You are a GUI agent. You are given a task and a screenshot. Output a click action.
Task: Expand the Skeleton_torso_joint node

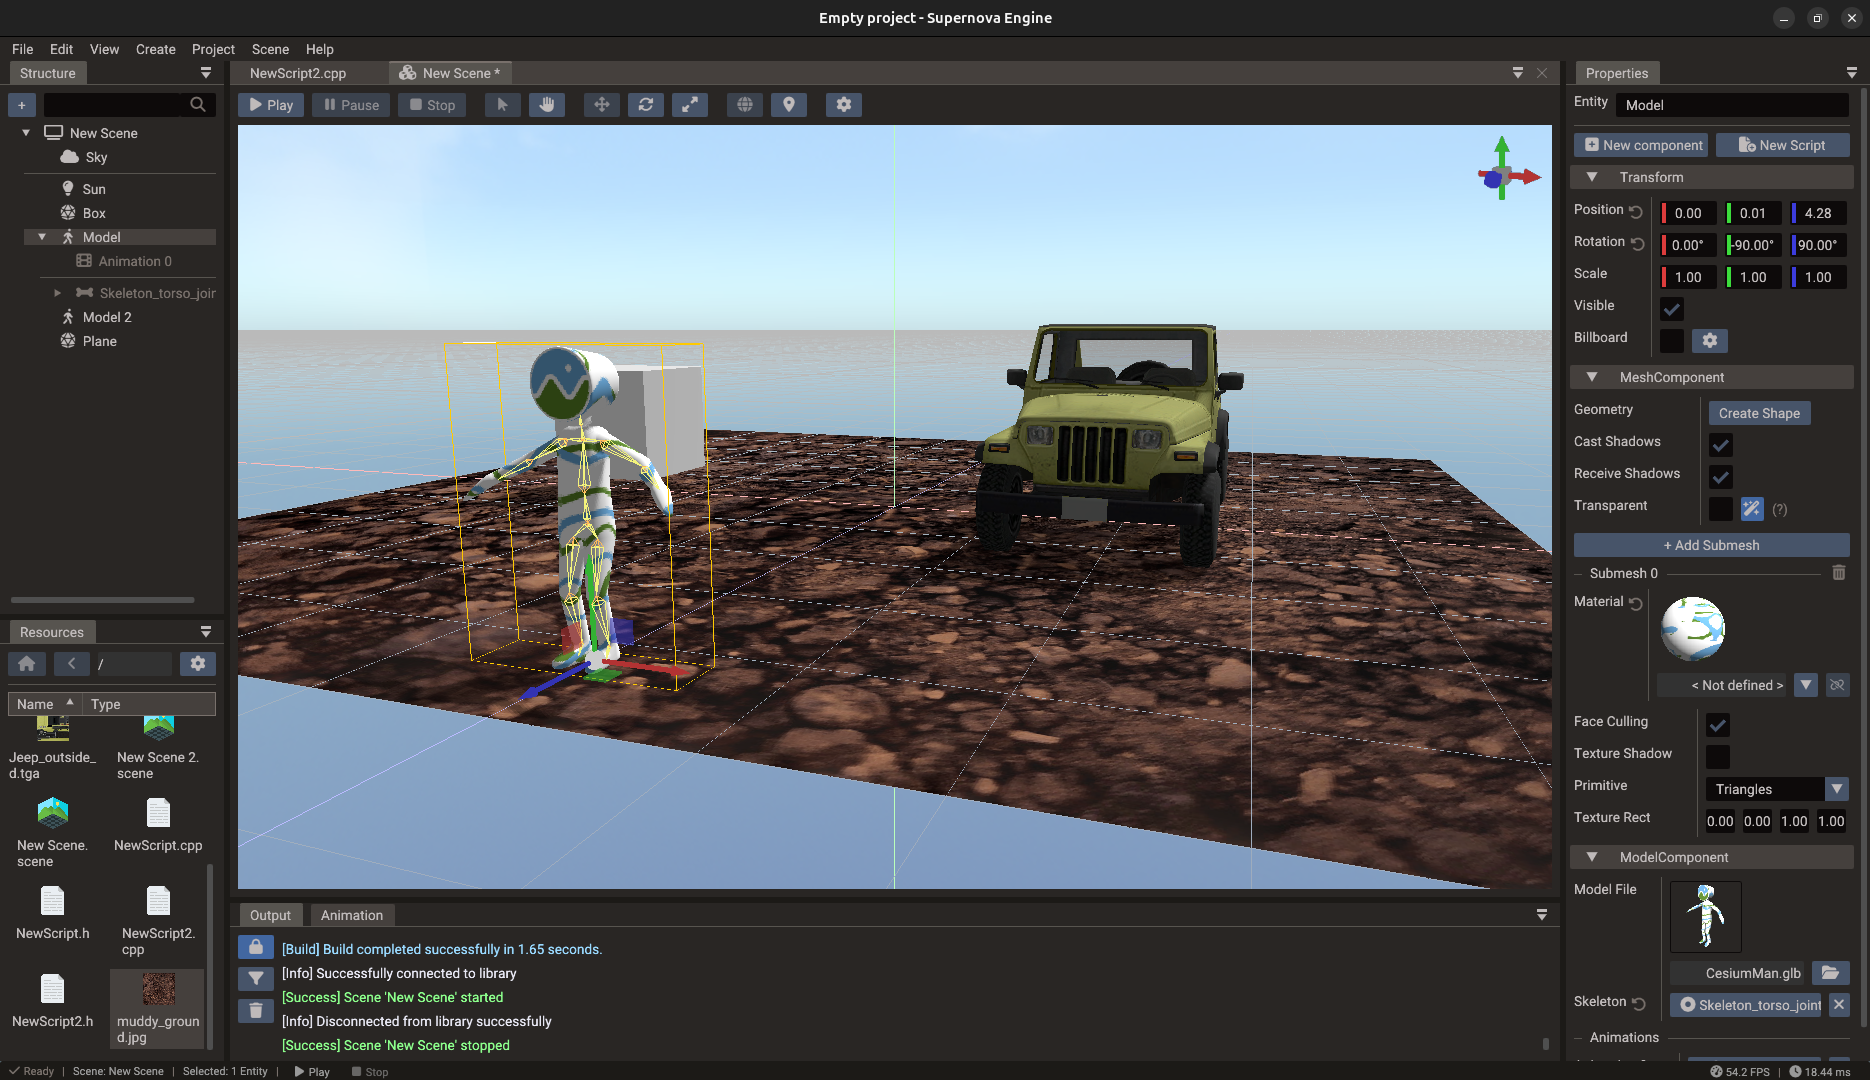[58, 292]
